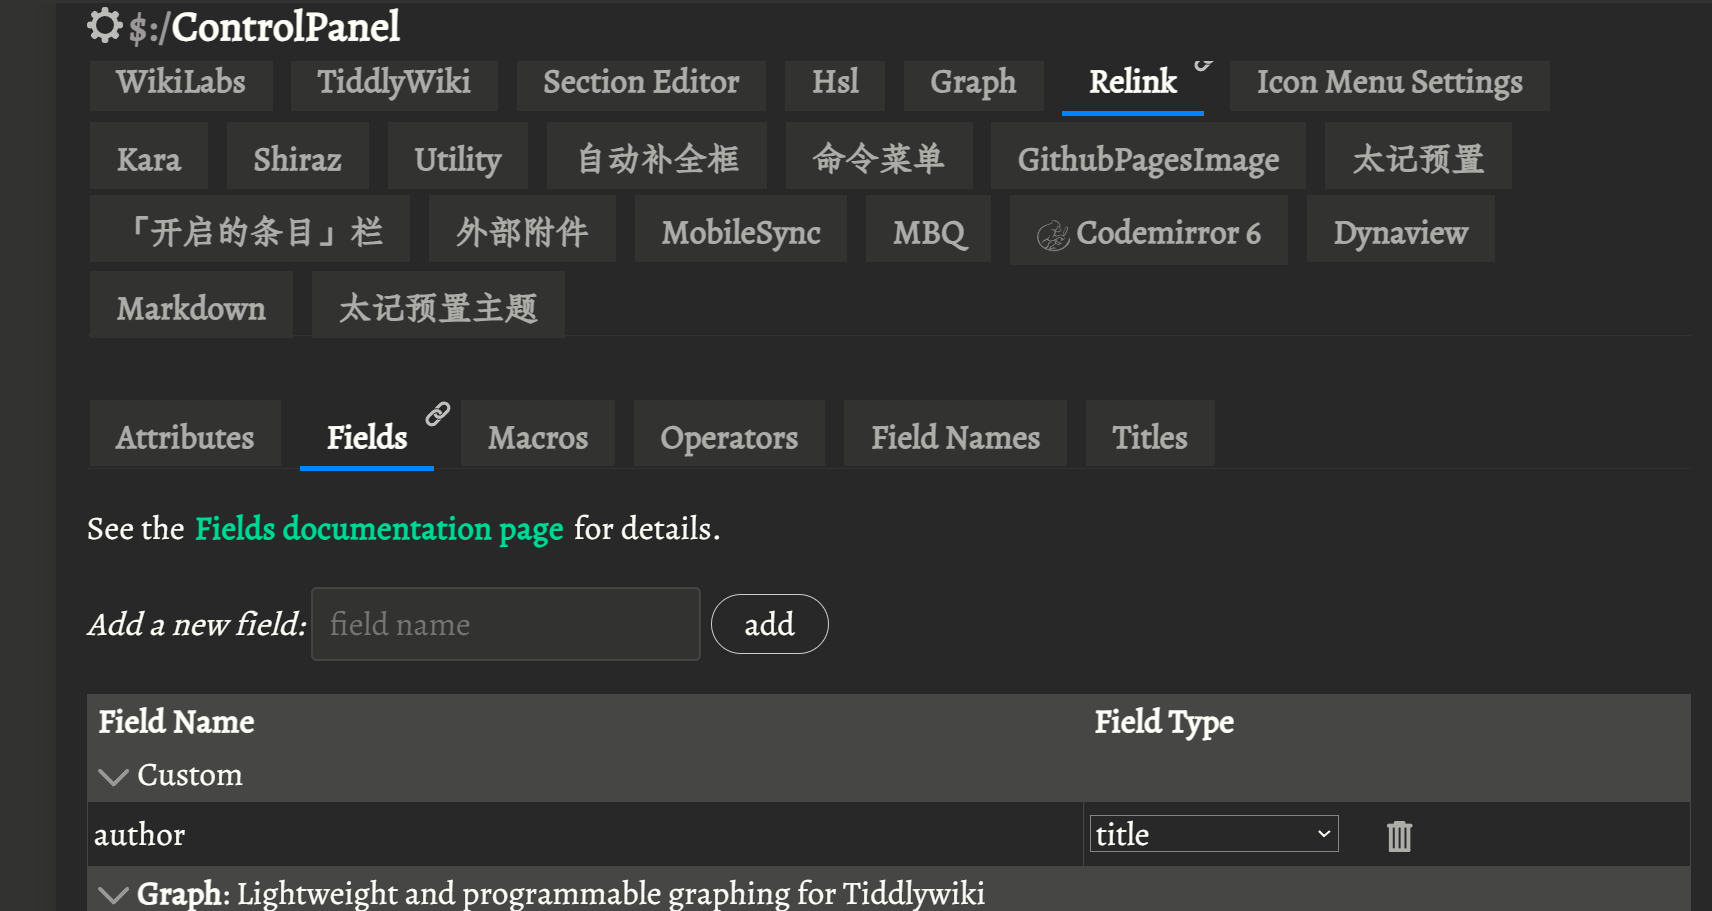
Task: Focus the field name input box
Action: [506, 624]
